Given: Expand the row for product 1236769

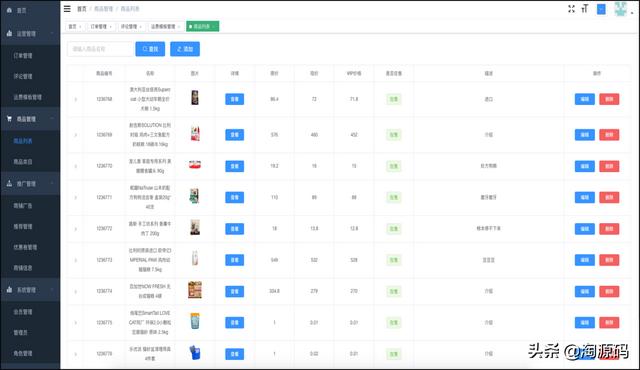Looking at the screenshot, I should pyautogui.click(x=76, y=135).
